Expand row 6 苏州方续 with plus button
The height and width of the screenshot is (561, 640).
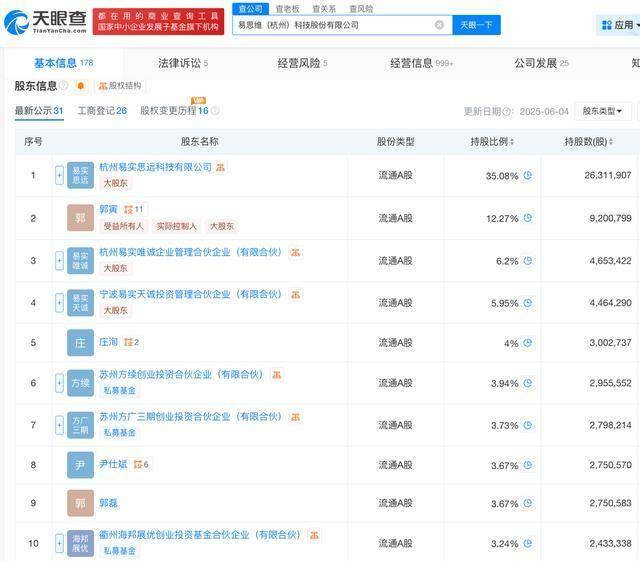coord(59,383)
